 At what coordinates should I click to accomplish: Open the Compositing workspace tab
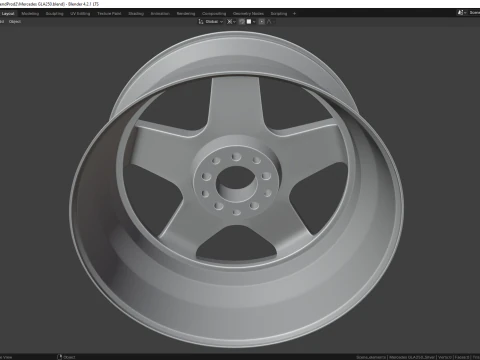(x=214, y=14)
